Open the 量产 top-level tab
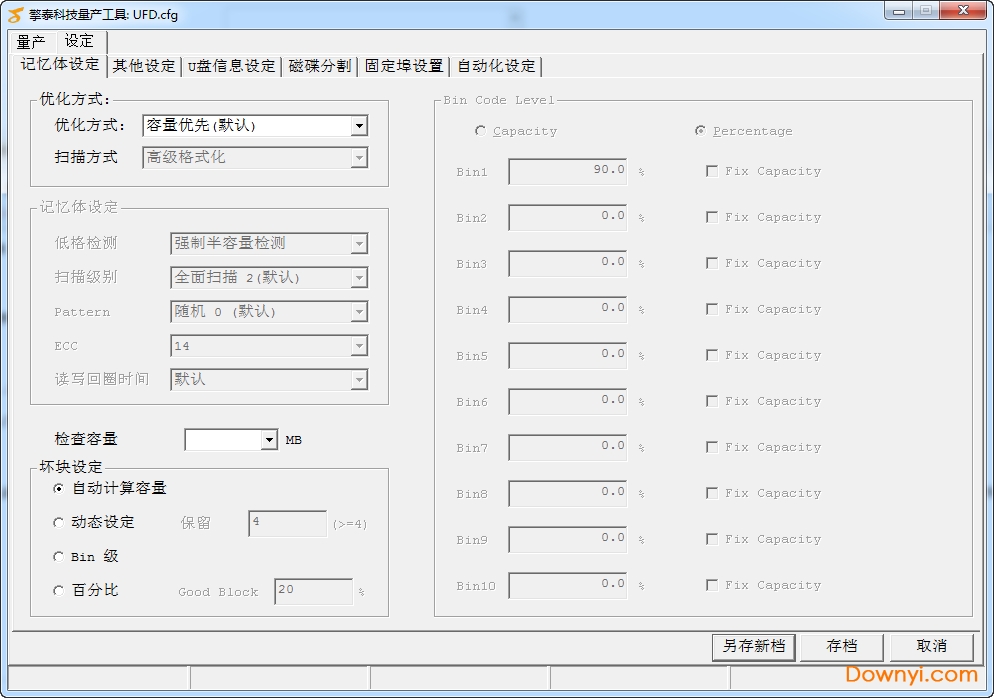The height and width of the screenshot is (698, 994). [x=31, y=41]
